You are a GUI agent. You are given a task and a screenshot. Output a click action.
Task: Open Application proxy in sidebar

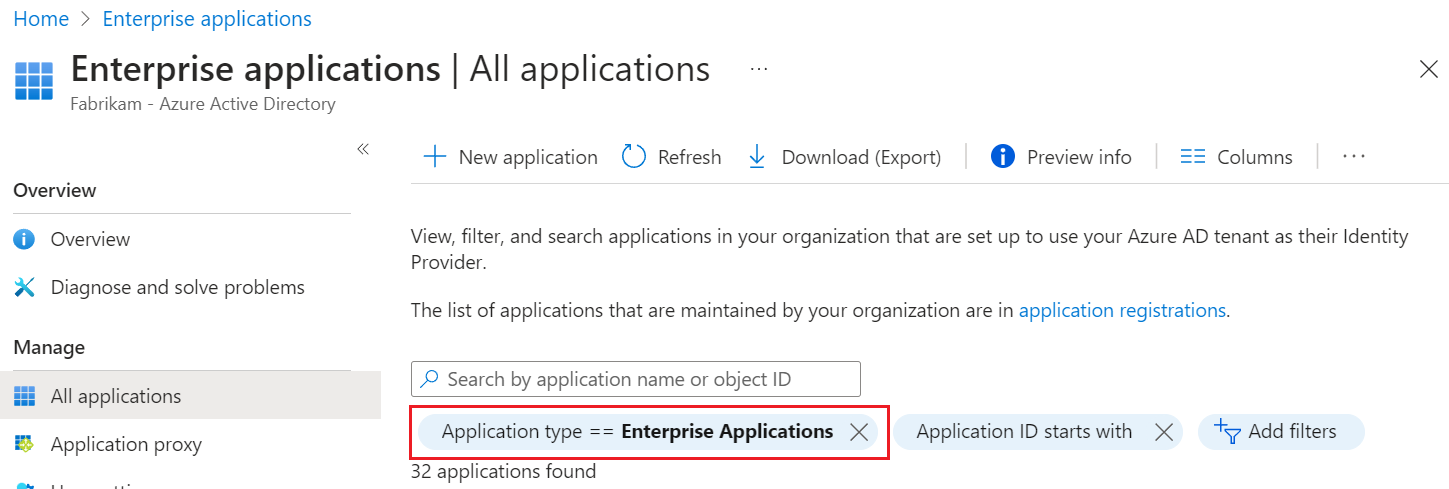[126, 444]
